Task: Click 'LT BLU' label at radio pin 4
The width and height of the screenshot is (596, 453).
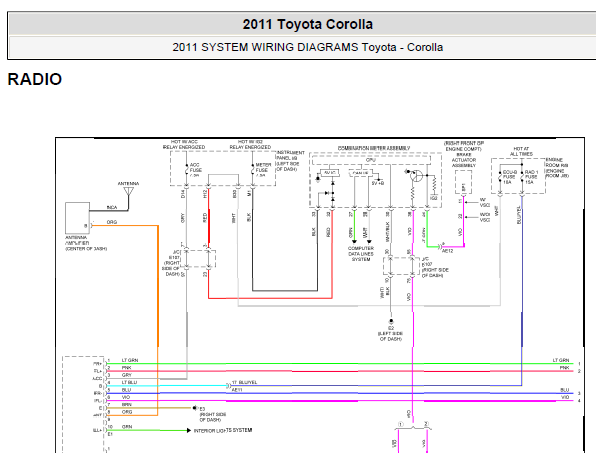Action: pos(129,382)
